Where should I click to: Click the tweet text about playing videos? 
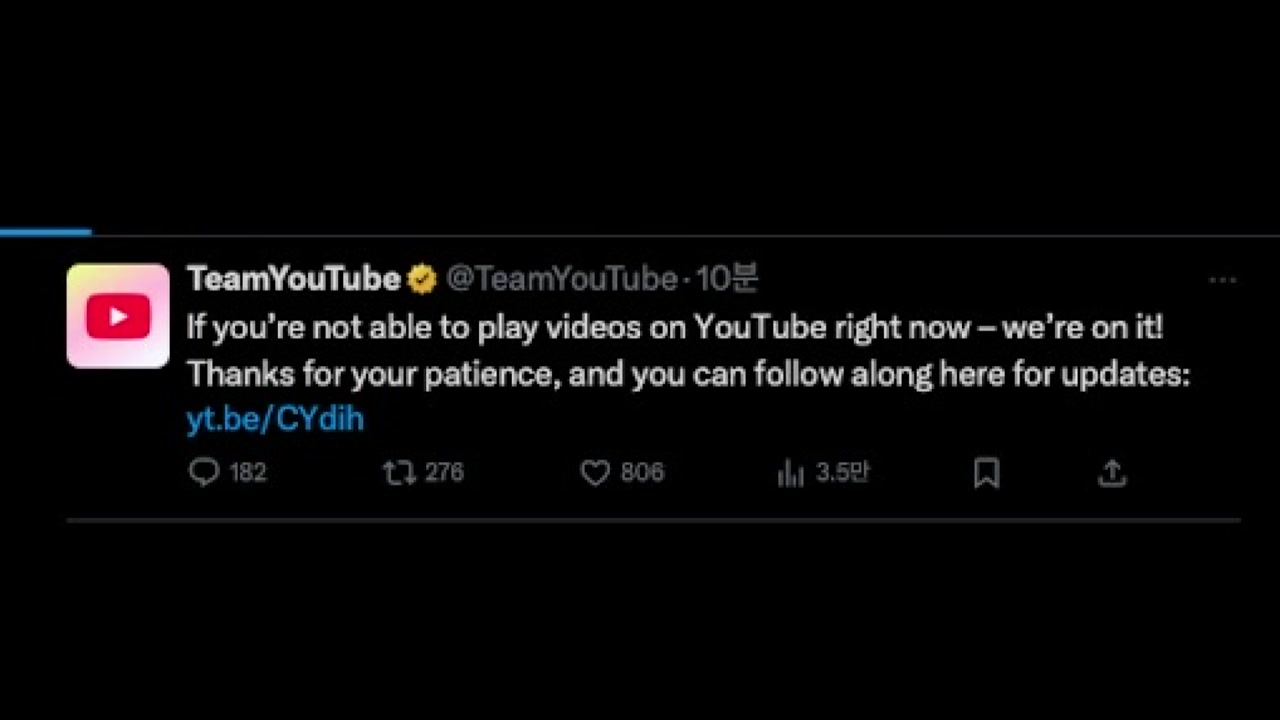[675, 327]
